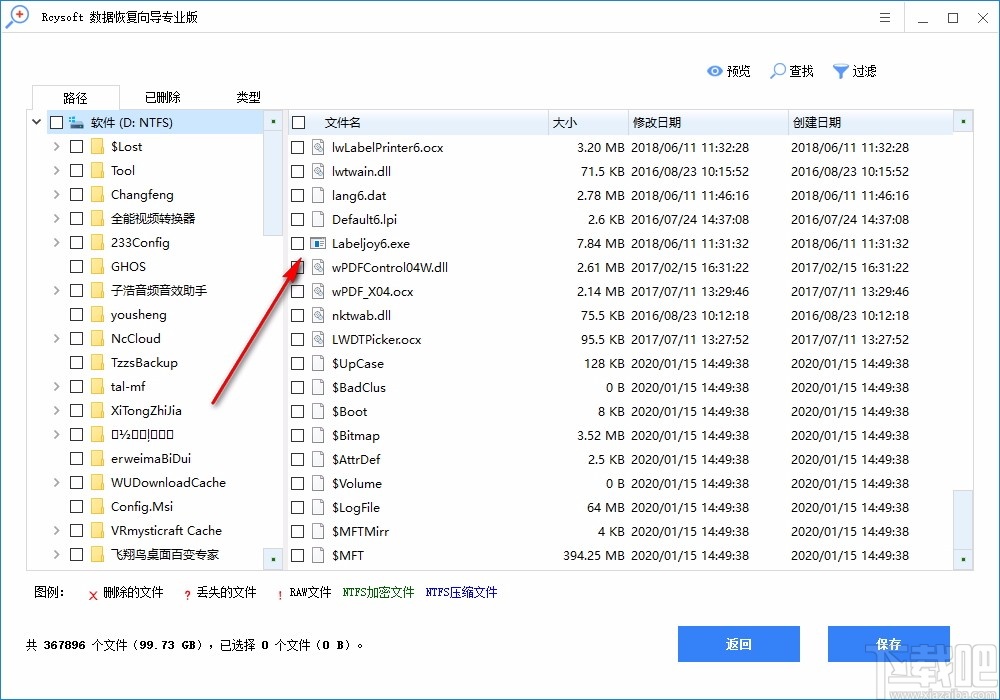The image size is (1000, 700).
Task: Enable the GHOS folder checkbox
Action: (x=77, y=266)
